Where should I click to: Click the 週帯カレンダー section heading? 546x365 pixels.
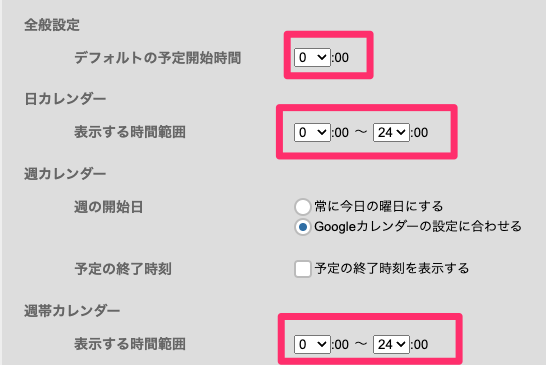coord(72,311)
